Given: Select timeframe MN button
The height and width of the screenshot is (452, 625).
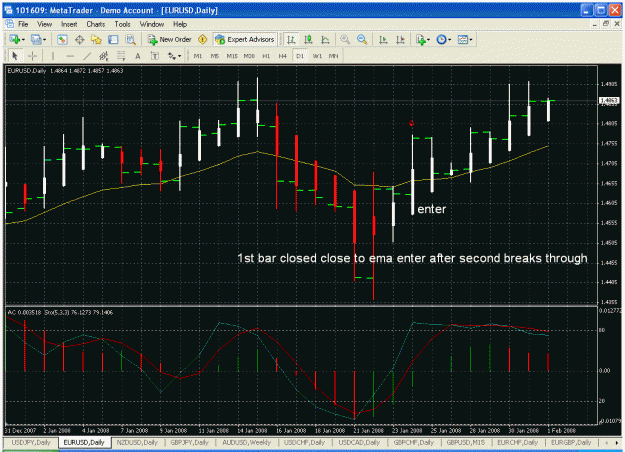Looking at the screenshot, I should click(x=333, y=56).
